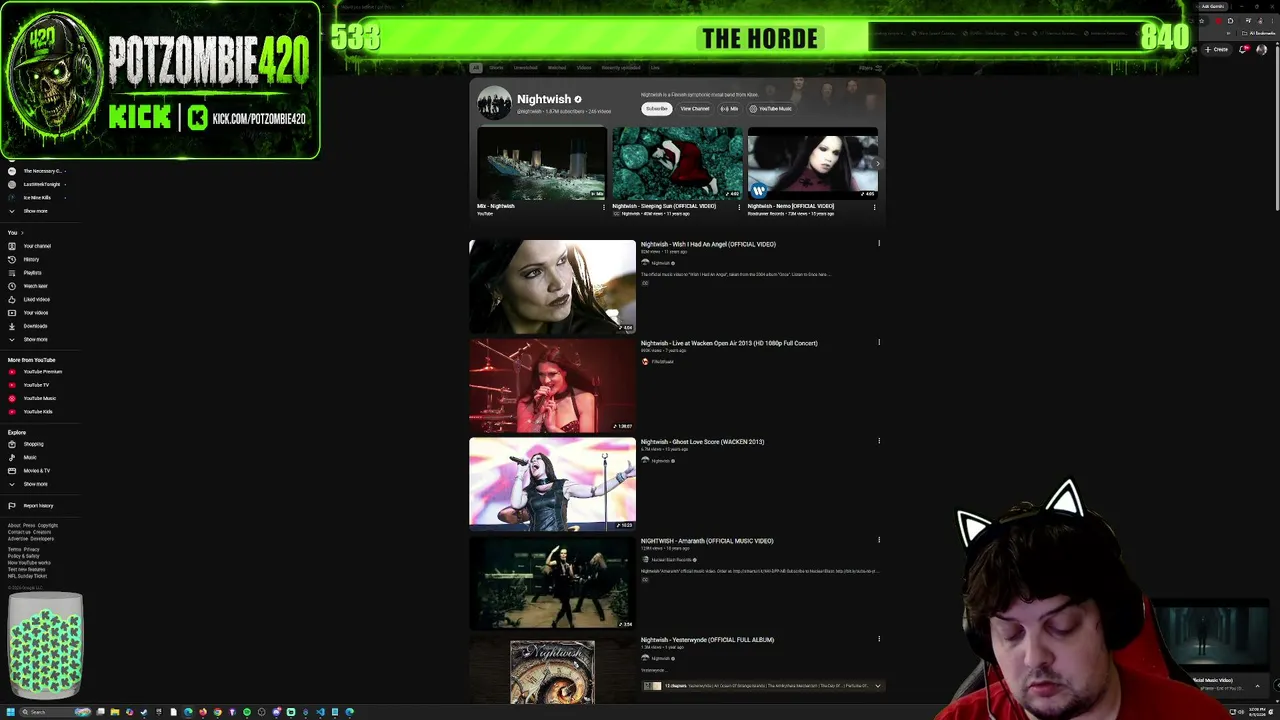Select the Unwatched filter chip
Screen dimensions: 1280x720
click(x=525, y=68)
